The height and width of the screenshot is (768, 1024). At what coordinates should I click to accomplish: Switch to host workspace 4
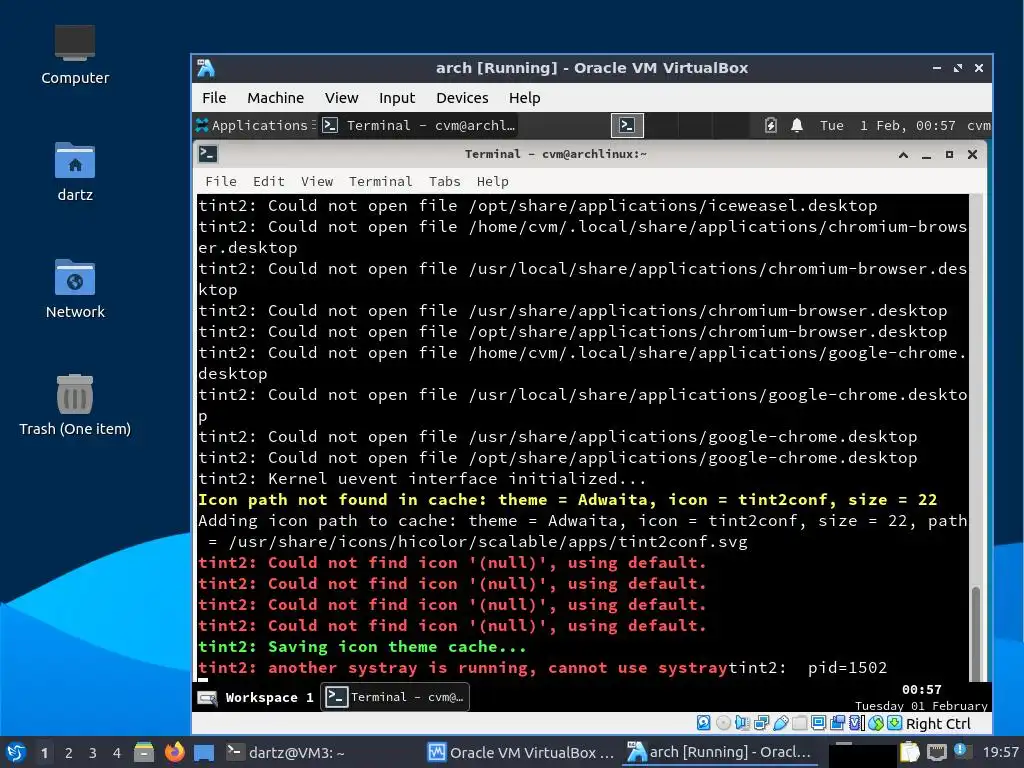tap(117, 753)
